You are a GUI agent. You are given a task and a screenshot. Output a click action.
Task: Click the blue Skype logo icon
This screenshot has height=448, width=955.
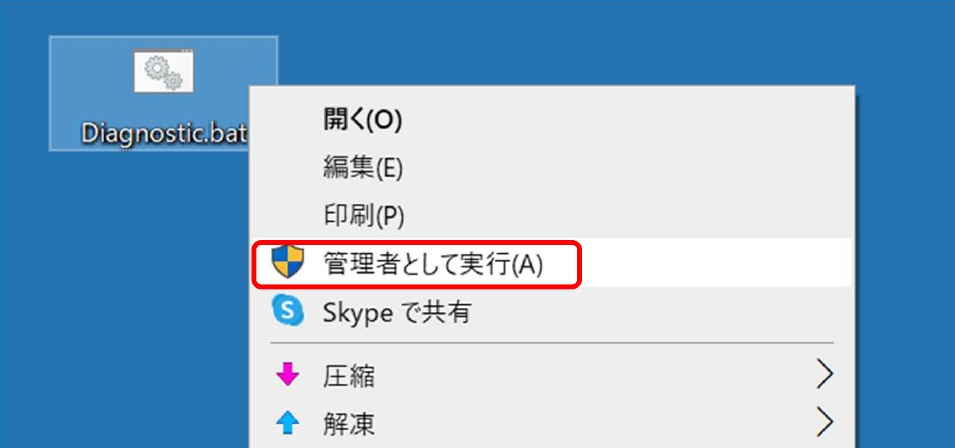pos(287,312)
